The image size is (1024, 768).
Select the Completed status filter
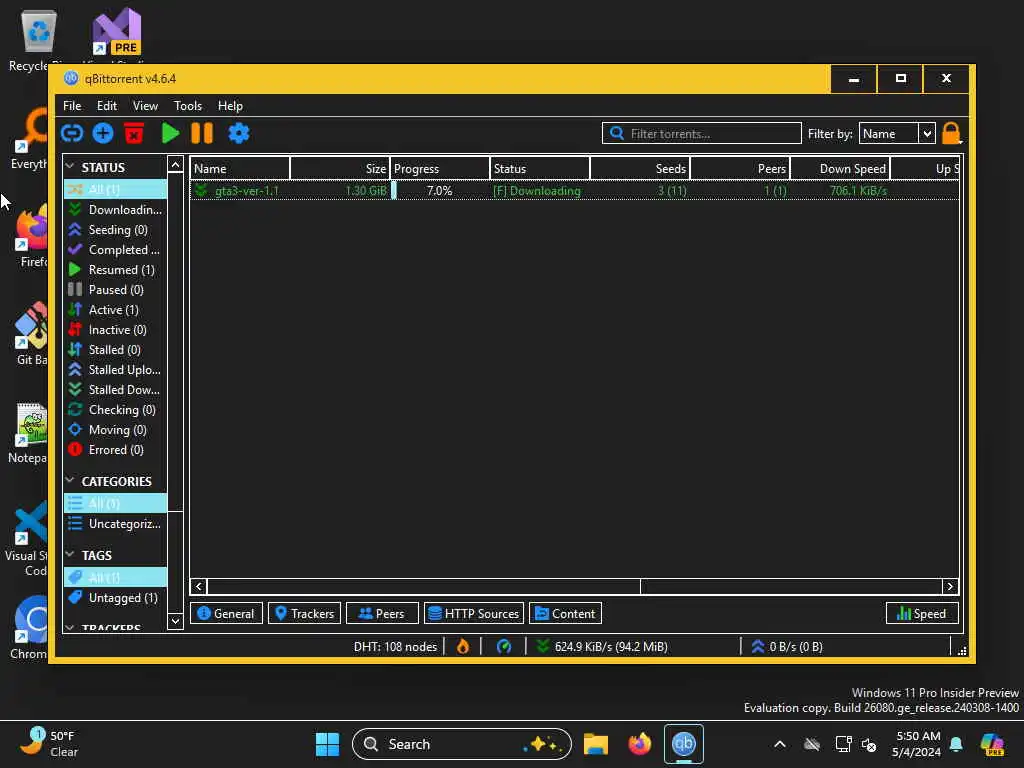(116, 249)
